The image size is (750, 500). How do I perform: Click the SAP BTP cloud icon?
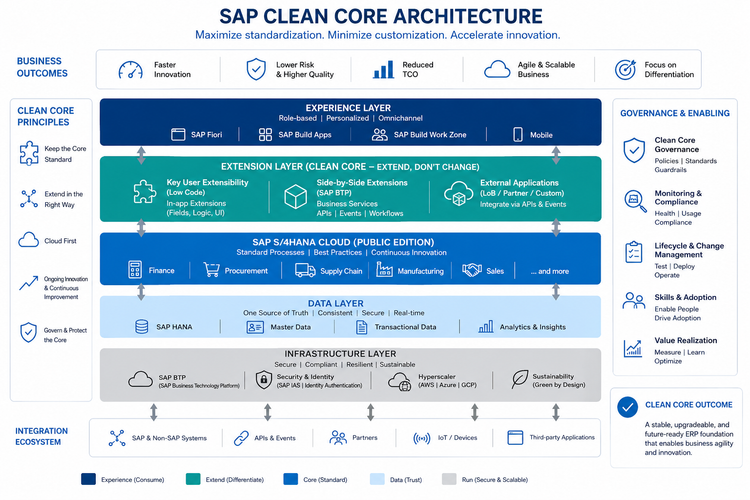(x=141, y=379)
